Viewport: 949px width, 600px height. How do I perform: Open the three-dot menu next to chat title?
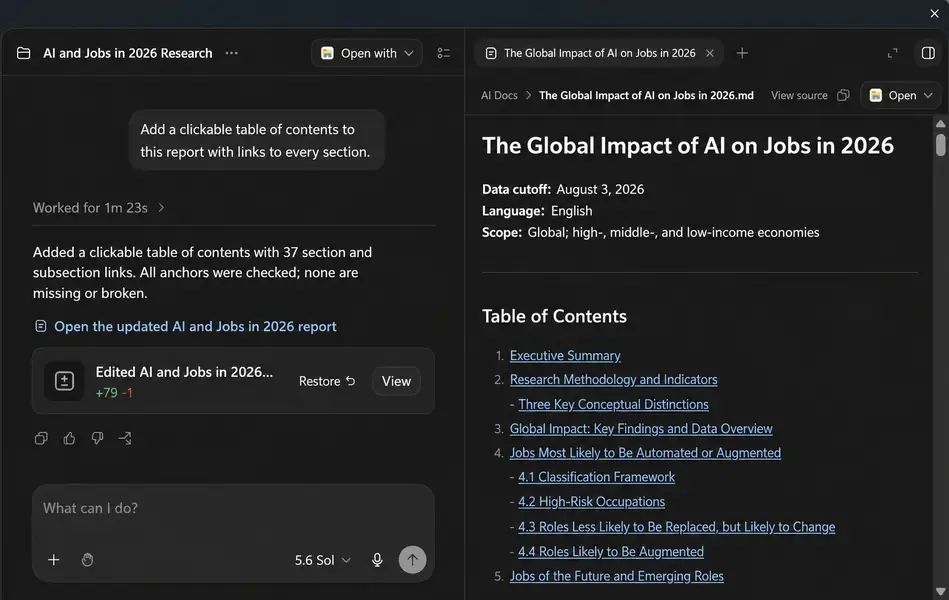(231, 53)
